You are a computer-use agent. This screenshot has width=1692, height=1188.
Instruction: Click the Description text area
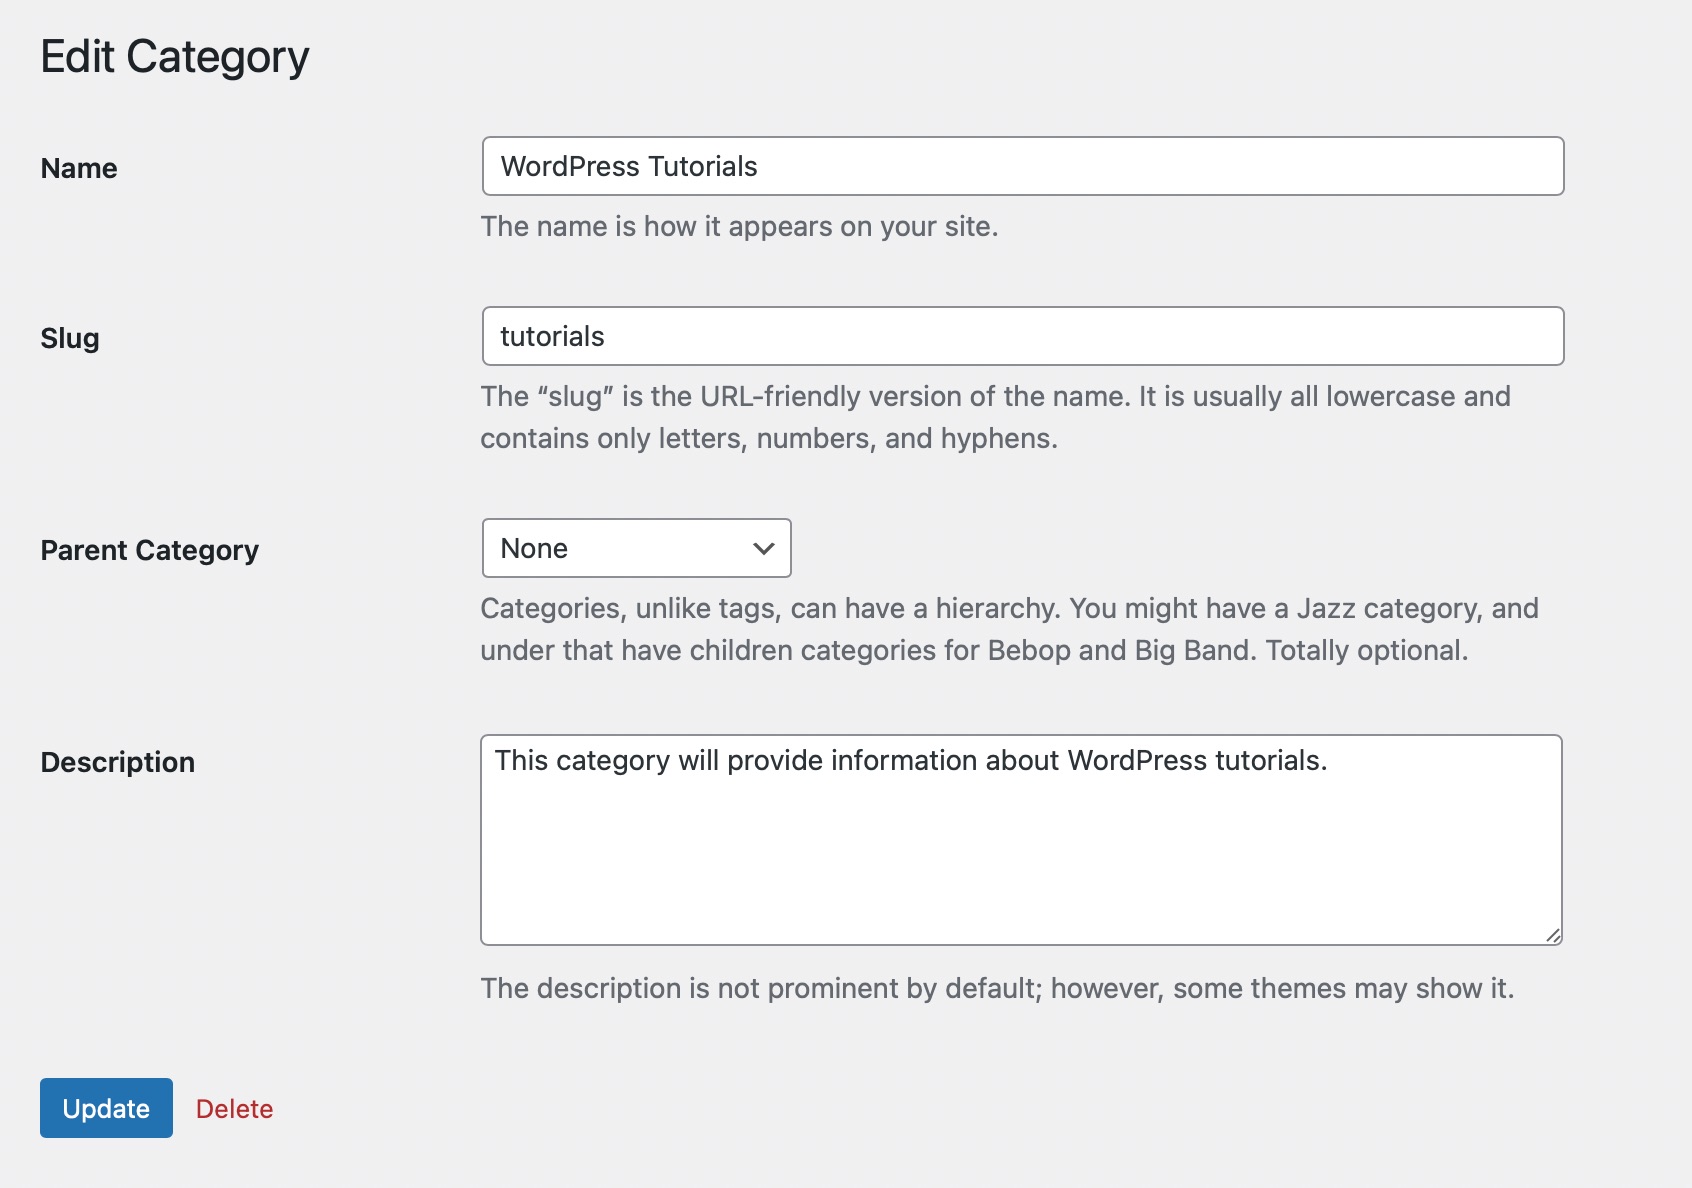point(1021,840)
